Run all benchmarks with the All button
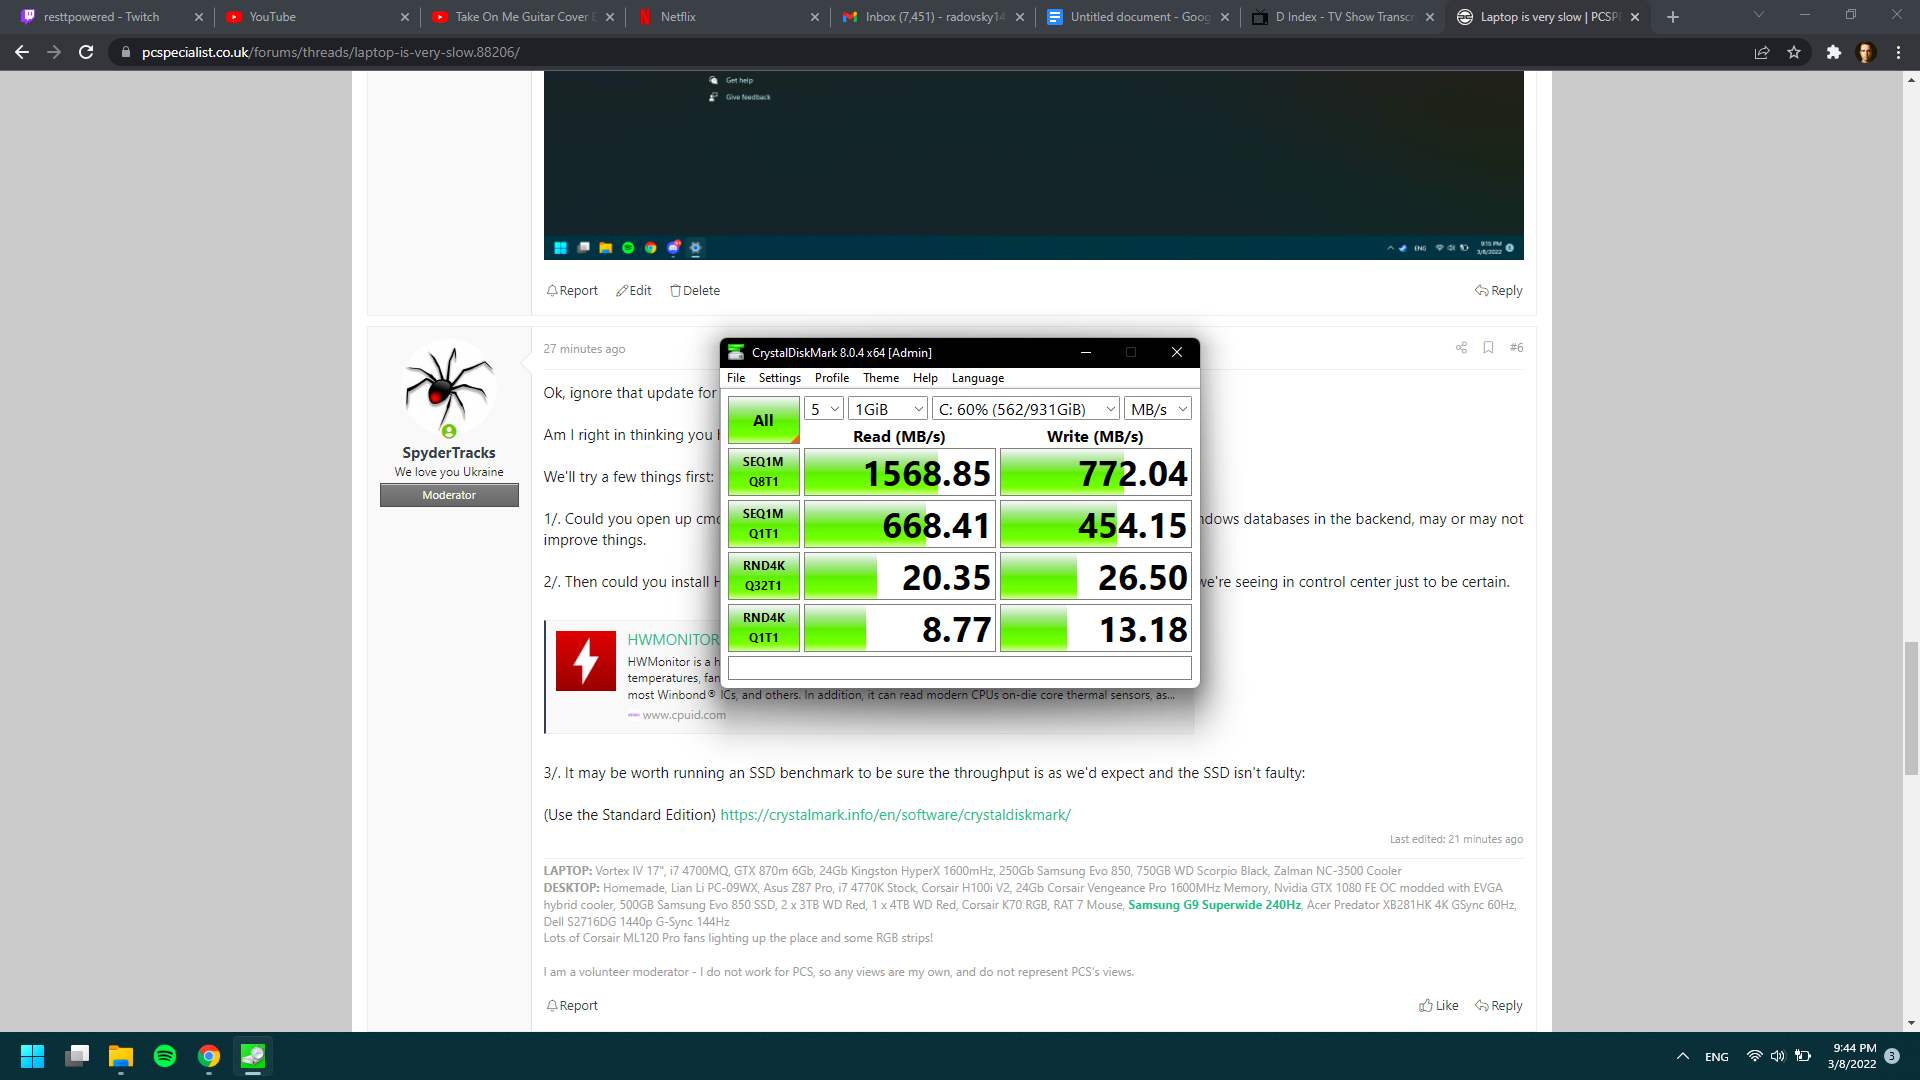This screenshot has height=1080, width=1920. click(x=764, y=420)
